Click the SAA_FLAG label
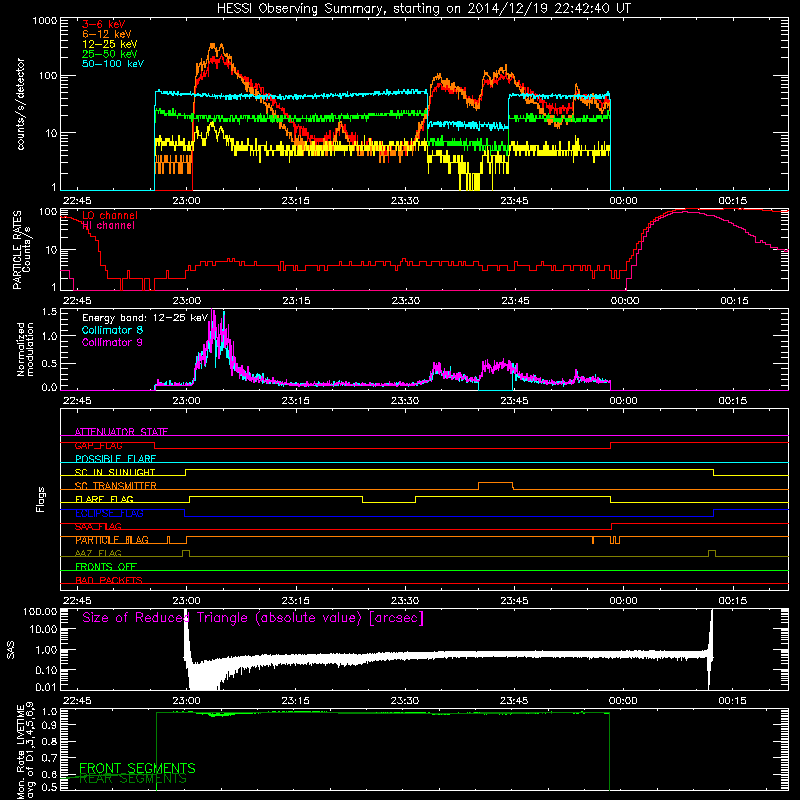Screen dimensions: 800x800 pyautogui.click(x=98, y=526)
